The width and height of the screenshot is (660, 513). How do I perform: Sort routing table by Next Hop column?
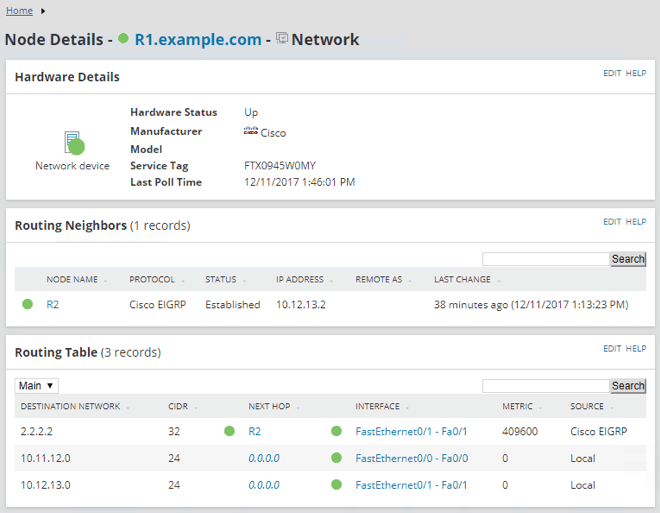tap(269, 407)
